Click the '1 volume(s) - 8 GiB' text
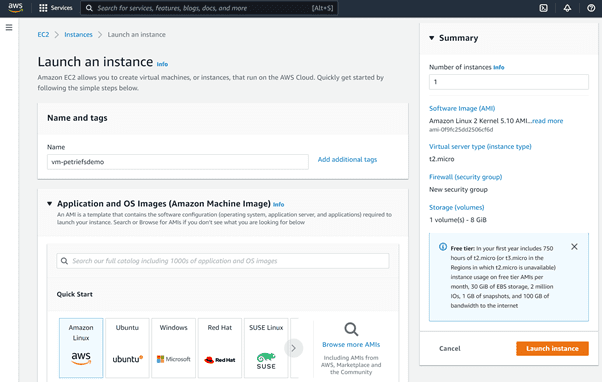Viewport: 602px width, 382px height. point(458,220)
